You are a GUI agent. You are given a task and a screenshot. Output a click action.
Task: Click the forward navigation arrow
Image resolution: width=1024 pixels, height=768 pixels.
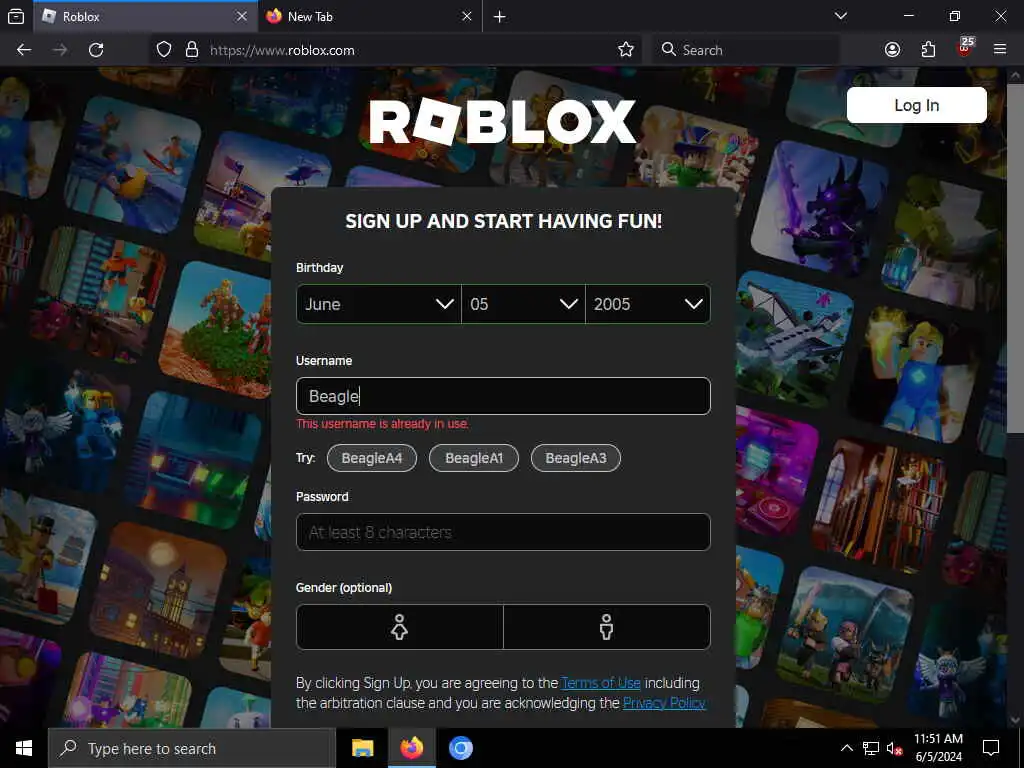[x=60, y=50]
